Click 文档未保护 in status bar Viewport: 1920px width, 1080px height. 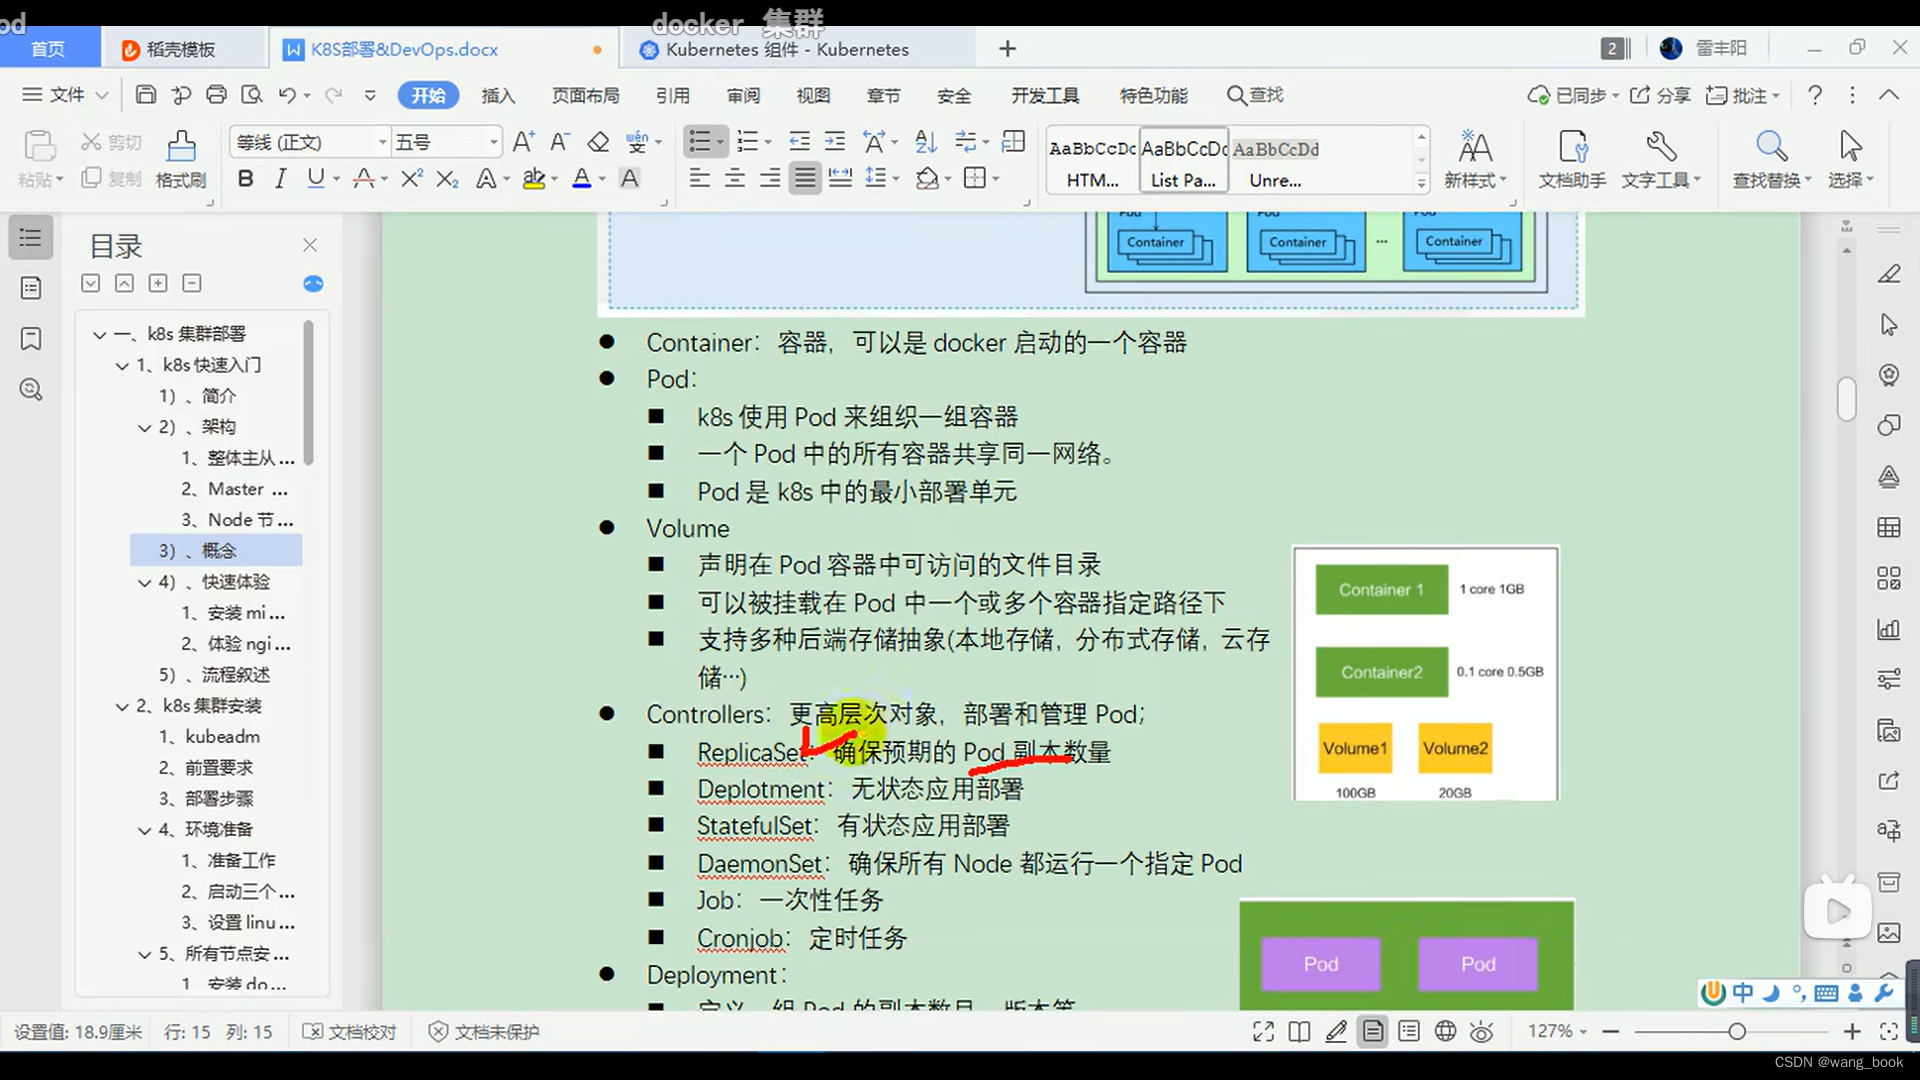click(x=484, y=1032)
